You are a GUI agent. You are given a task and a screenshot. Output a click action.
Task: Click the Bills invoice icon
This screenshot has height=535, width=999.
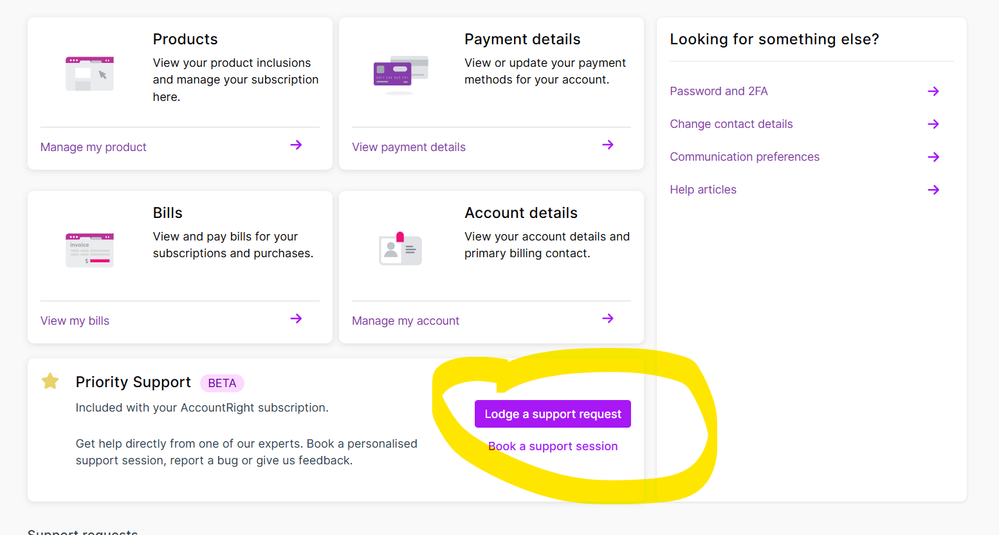[90, 249]
